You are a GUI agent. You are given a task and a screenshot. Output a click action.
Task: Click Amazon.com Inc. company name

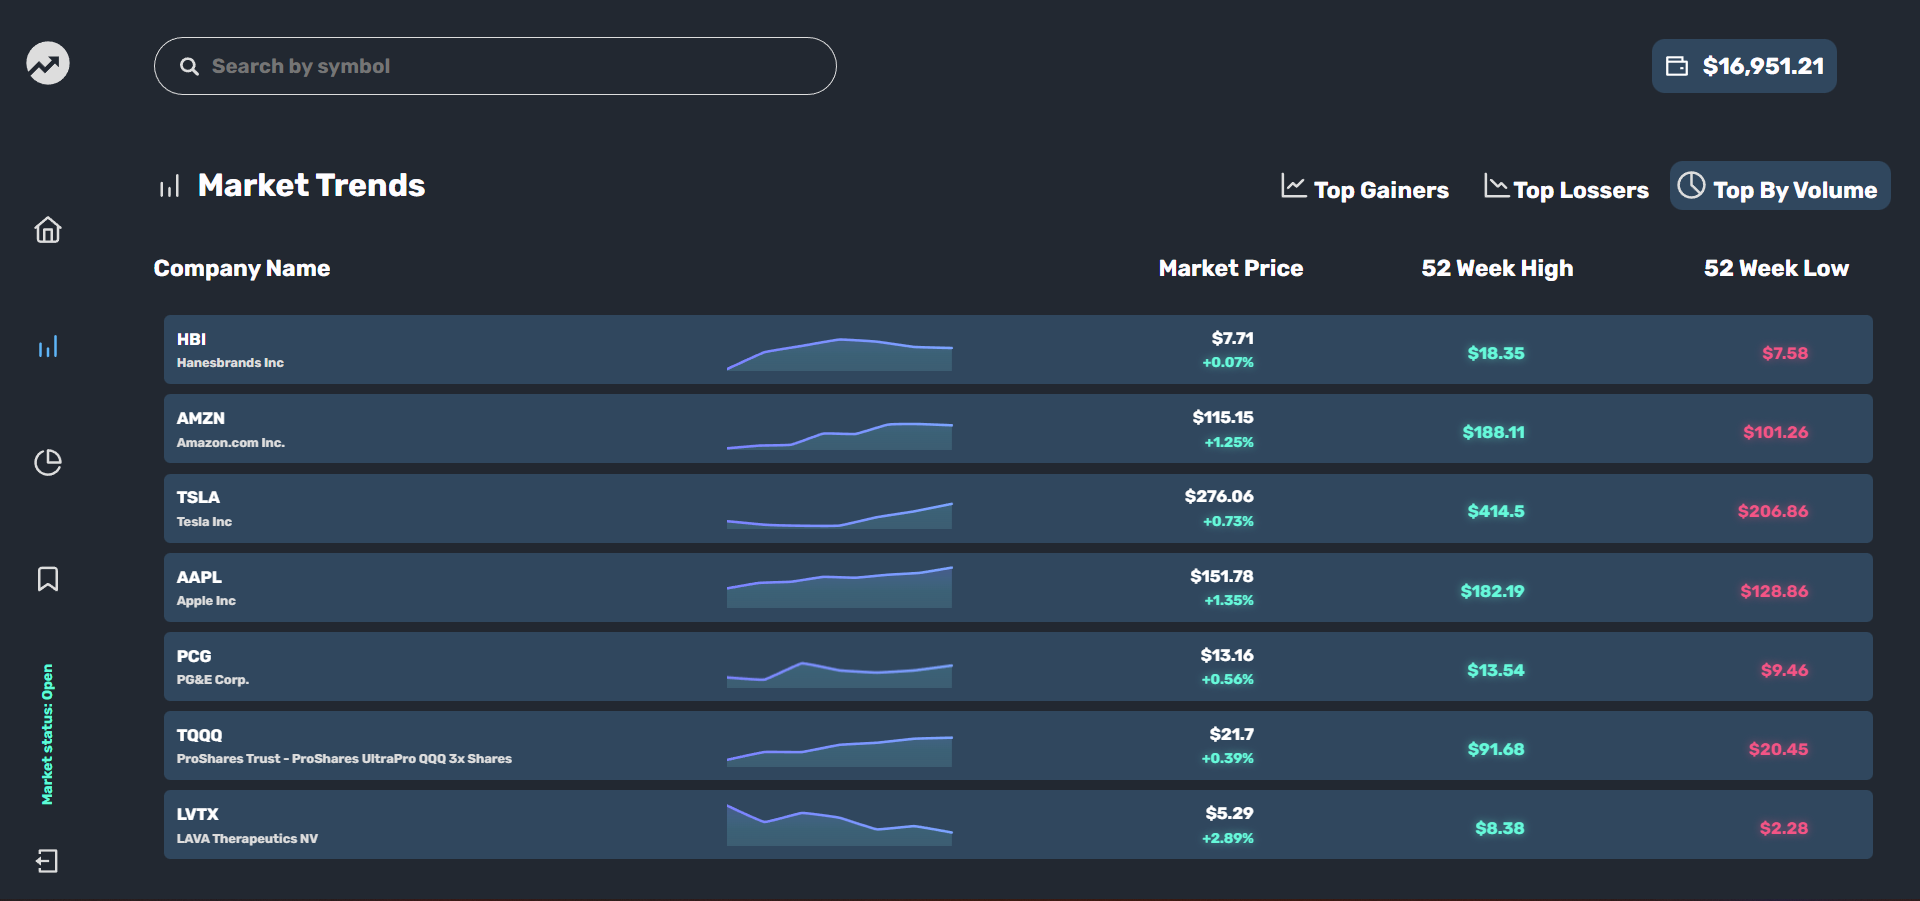point(231,442)
